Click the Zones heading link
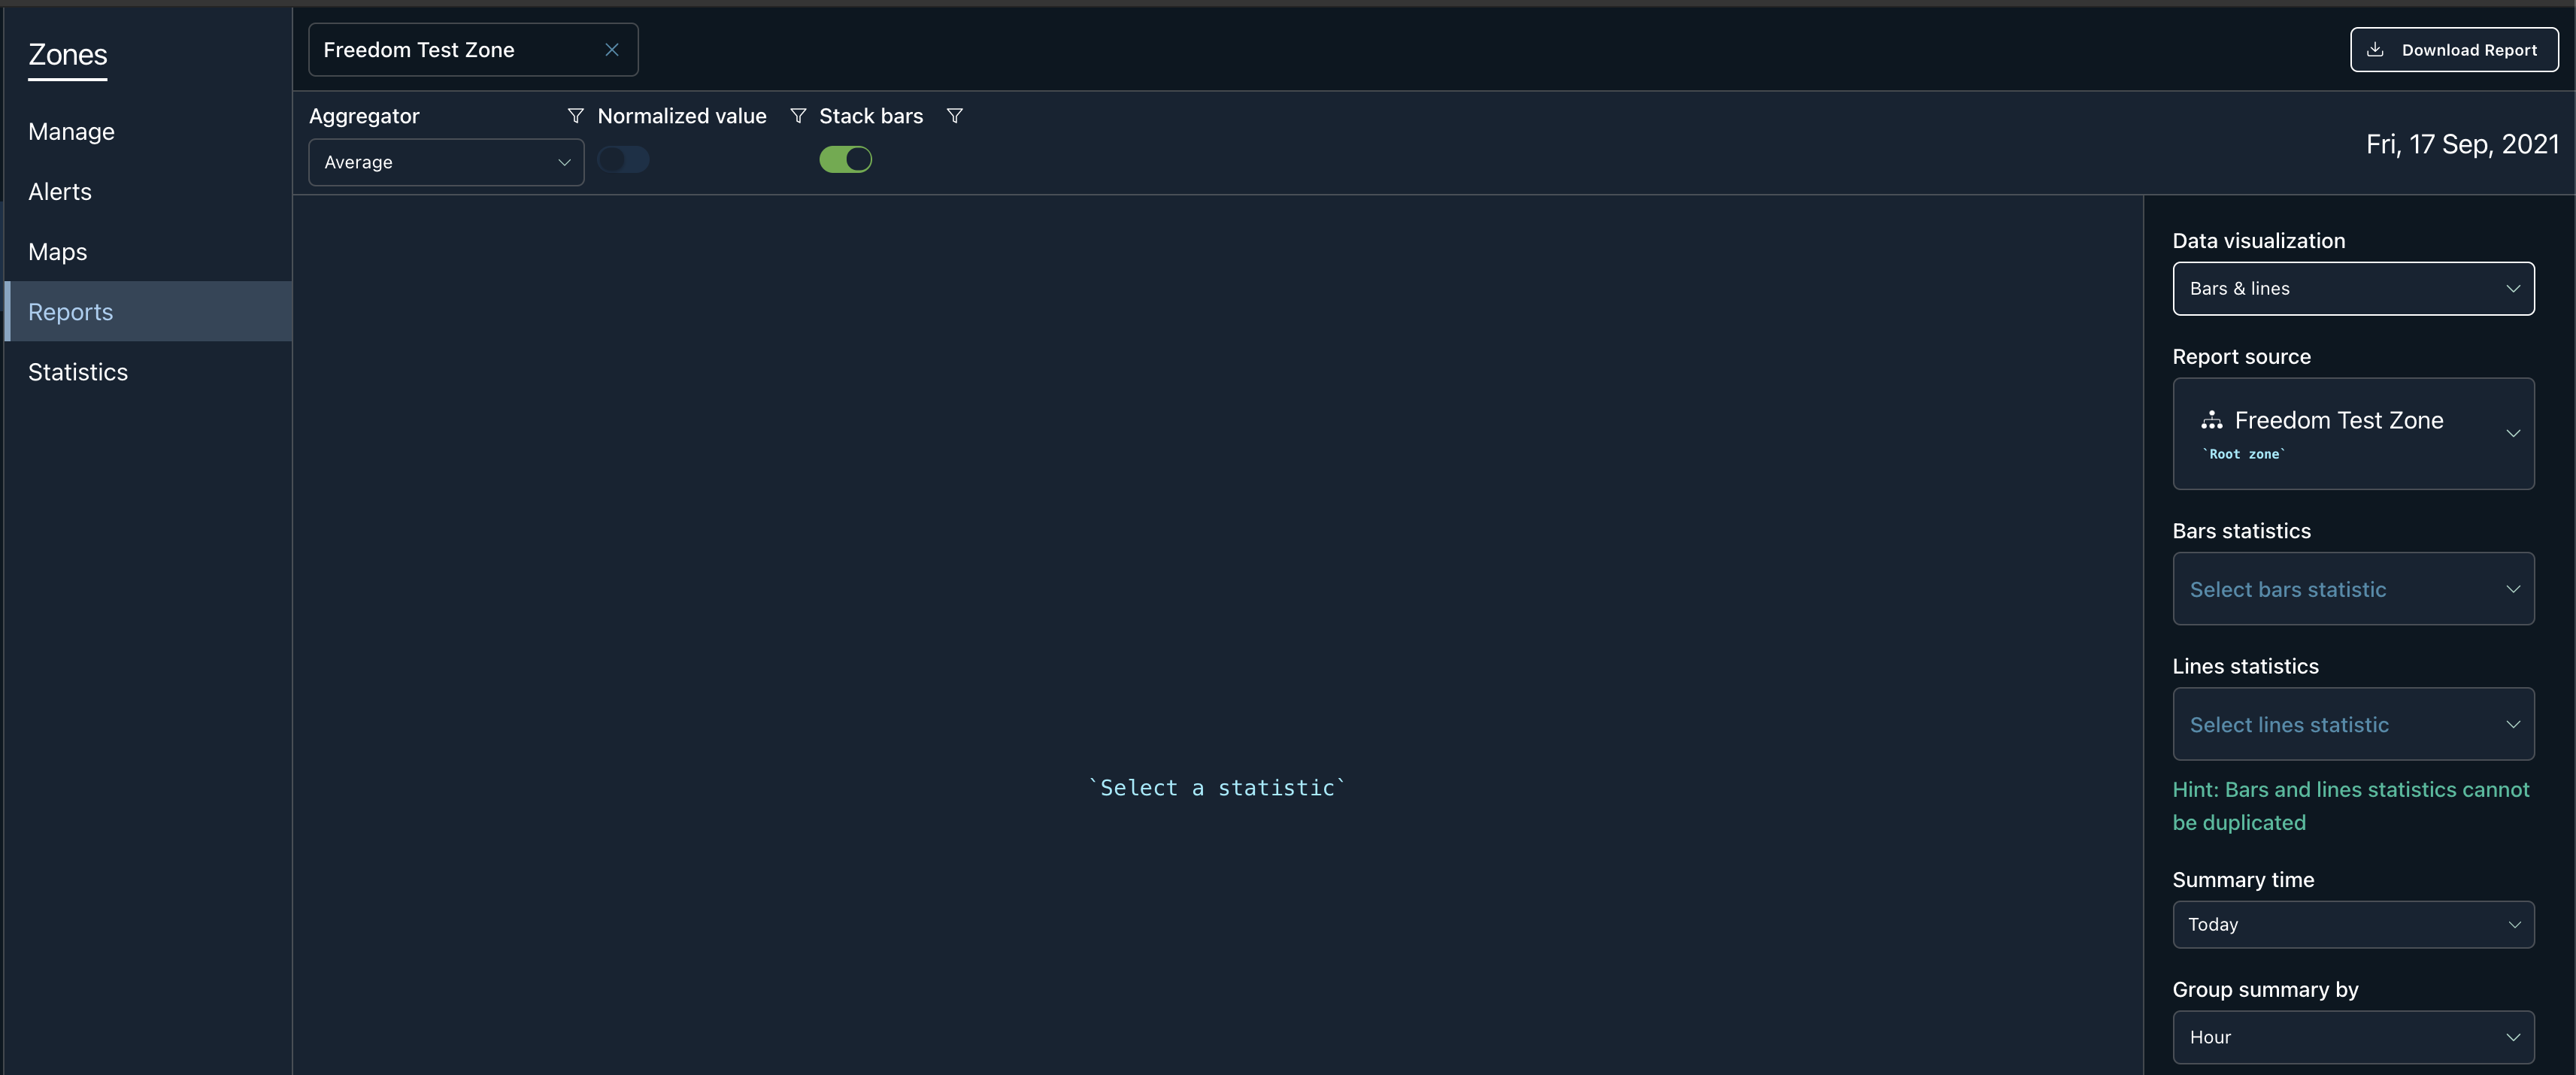The height and width of the screenshot is (1075, 2576). coord(67,55)
